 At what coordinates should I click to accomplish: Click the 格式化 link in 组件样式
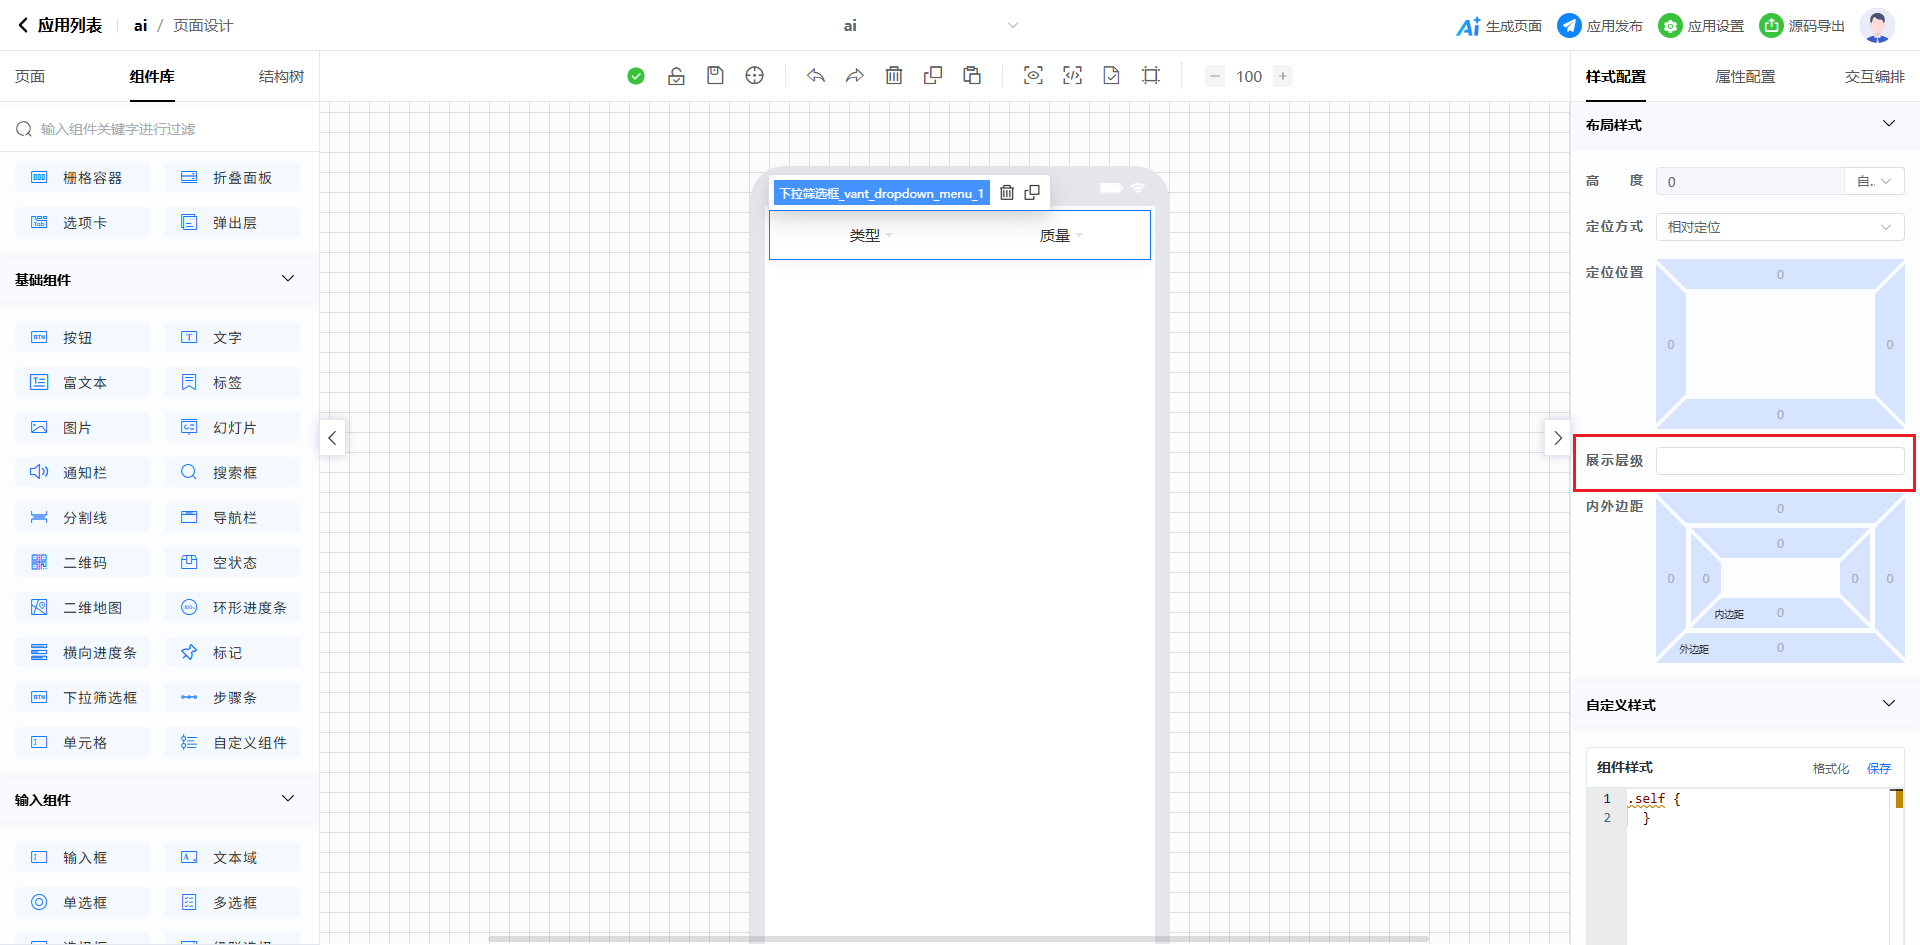click(1830, 768)
